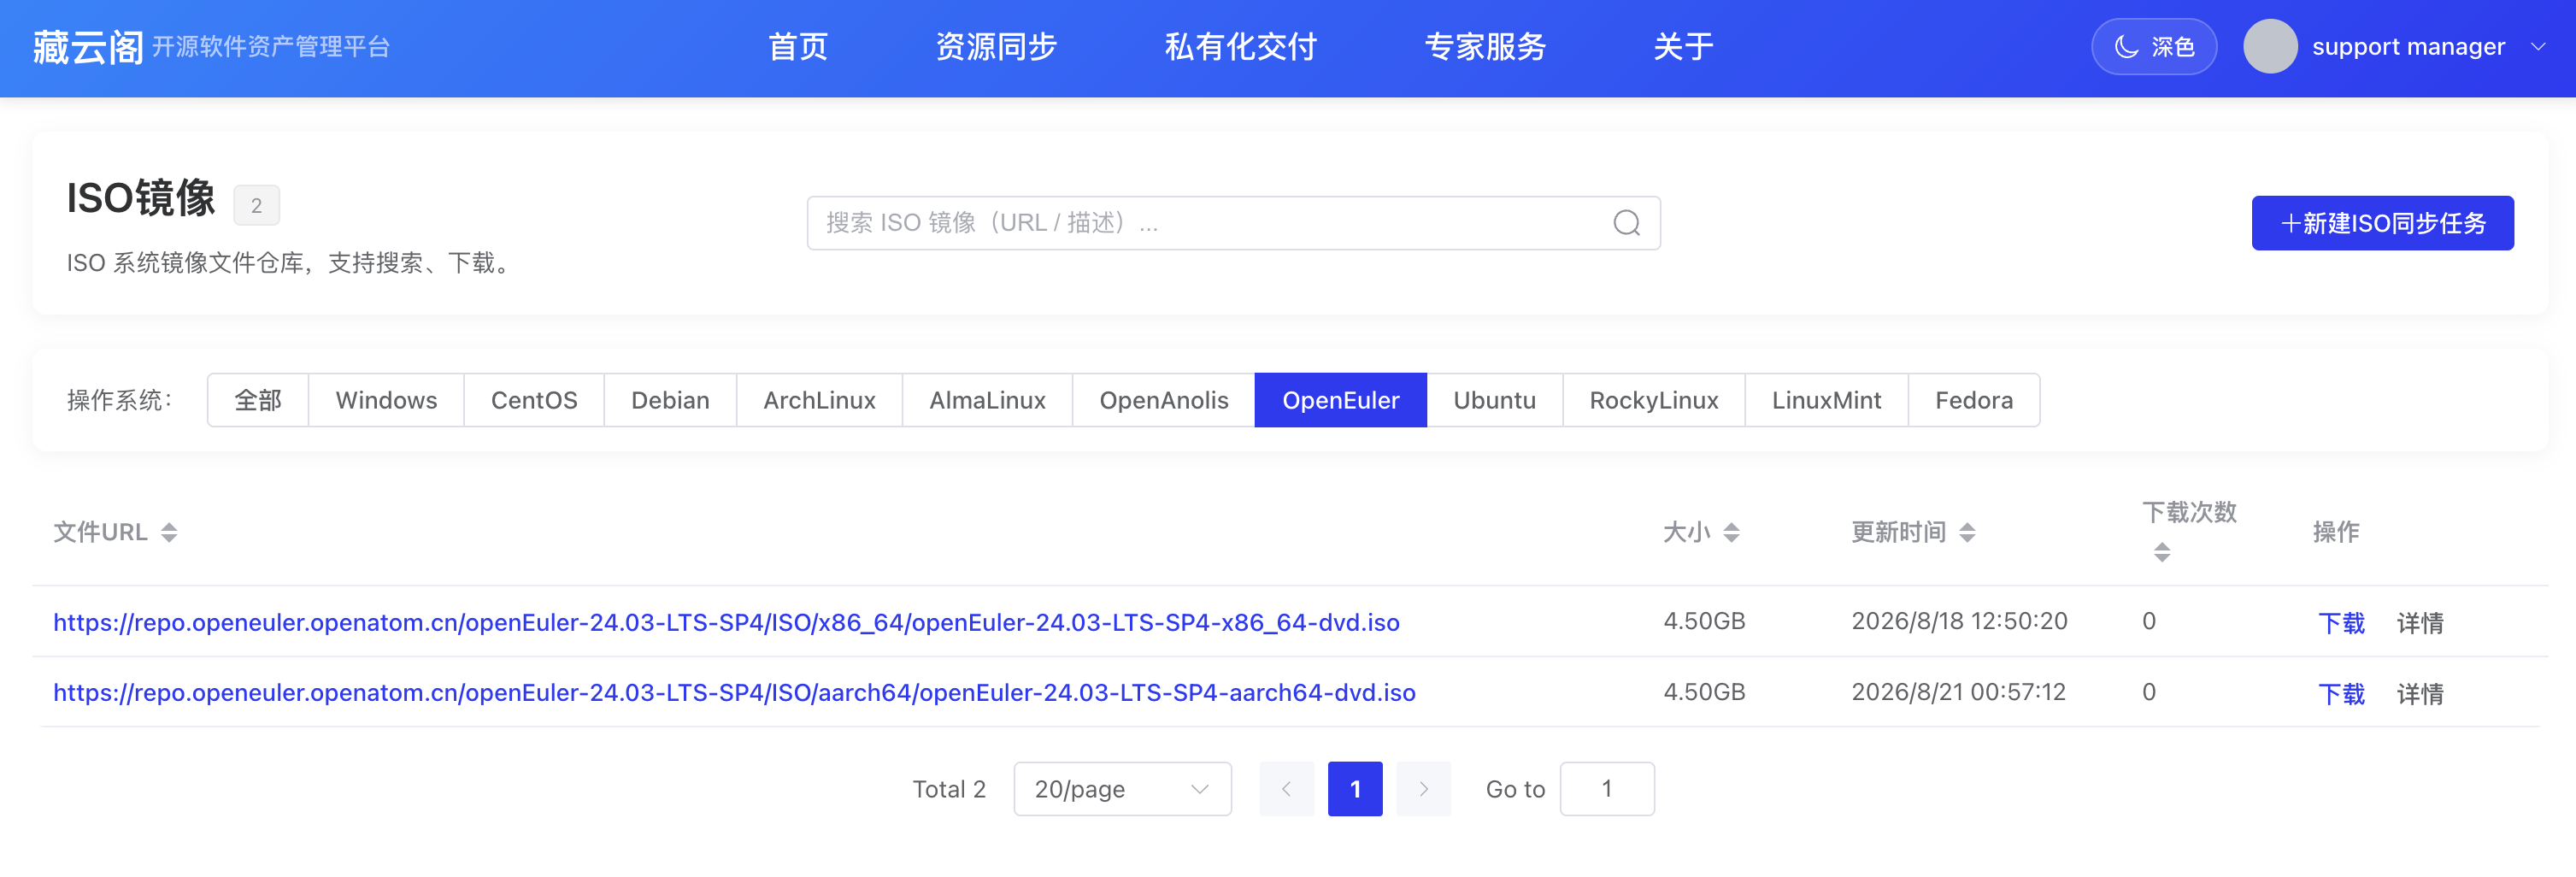Click 新建ISO同步任务 button
The image size is (2576, 877).
[2382, 223]
